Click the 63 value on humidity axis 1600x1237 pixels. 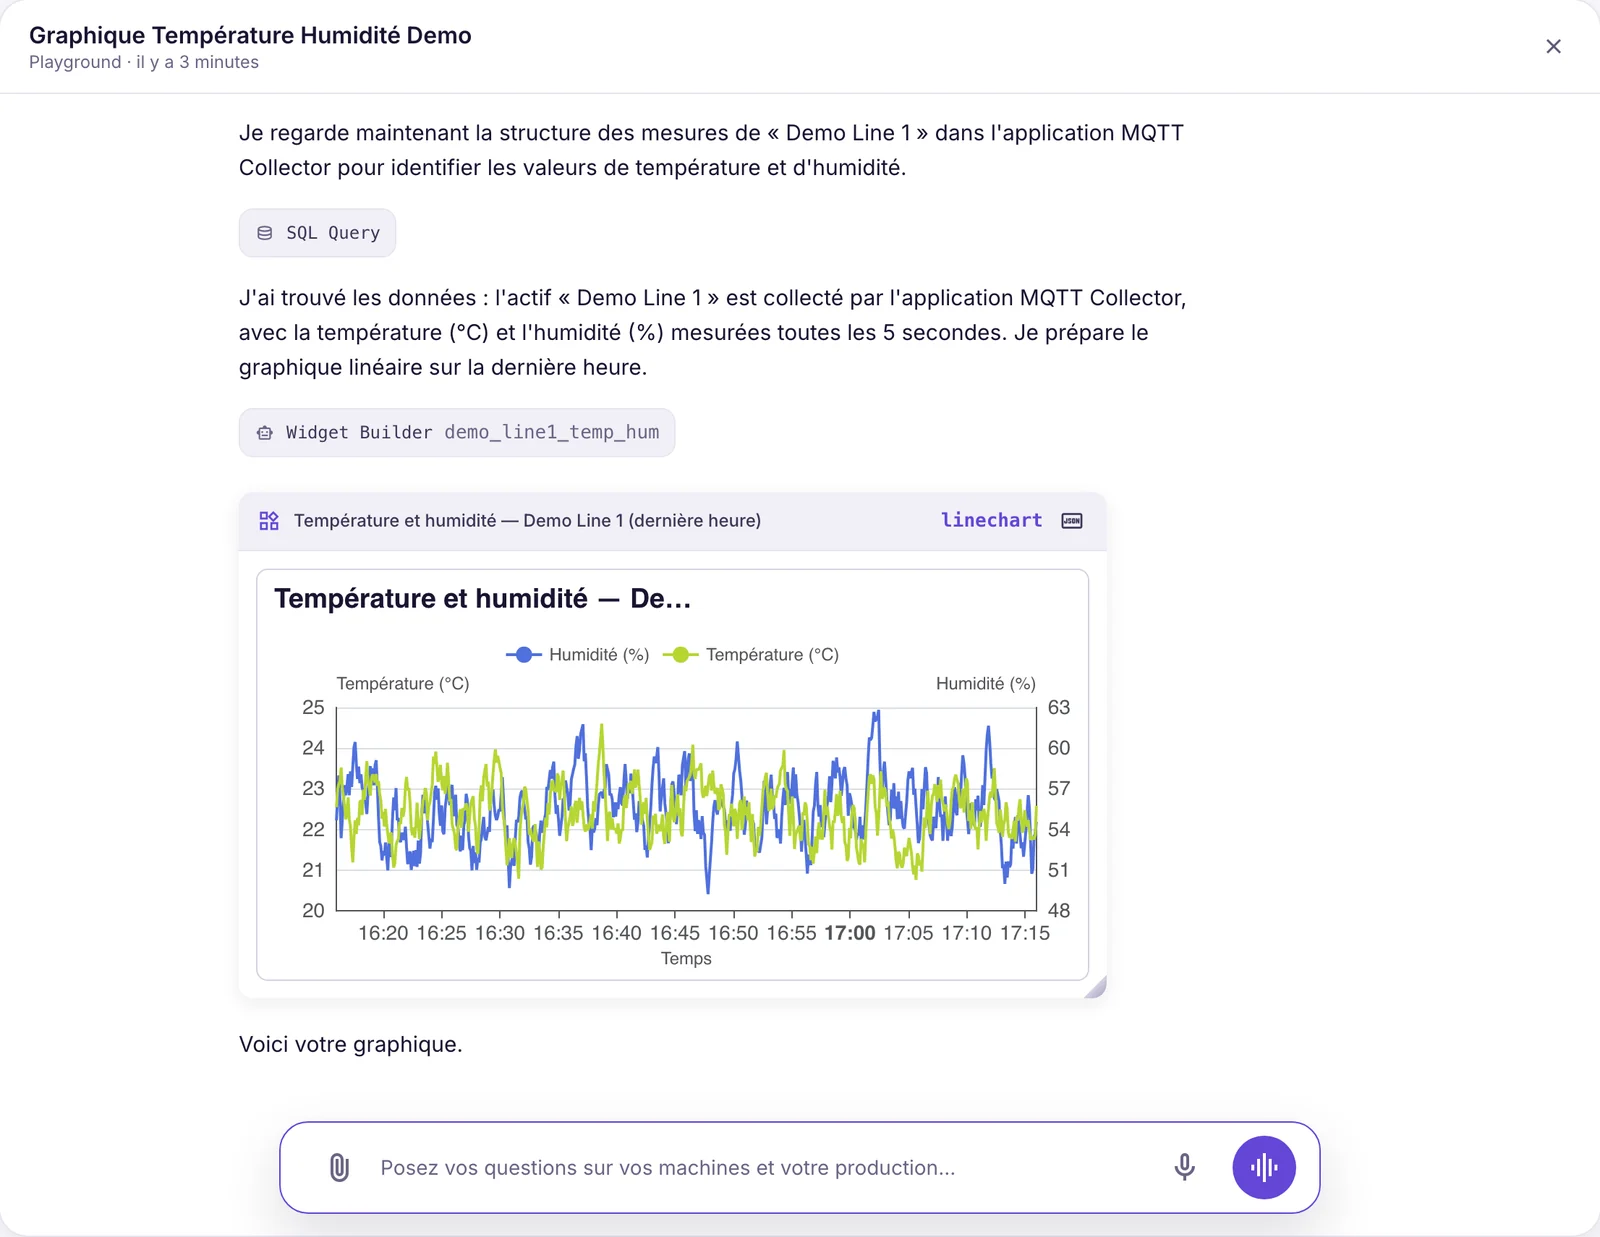1059,708
